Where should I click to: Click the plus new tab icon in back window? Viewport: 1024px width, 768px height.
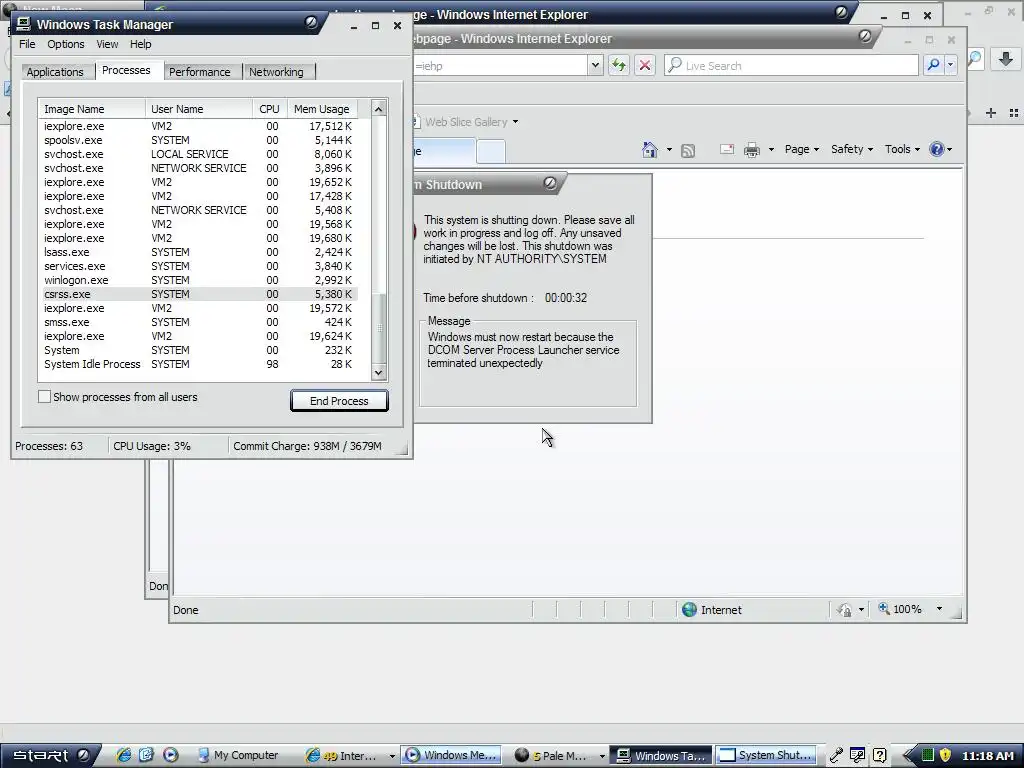pyautogui.click(x=991, y=113)
